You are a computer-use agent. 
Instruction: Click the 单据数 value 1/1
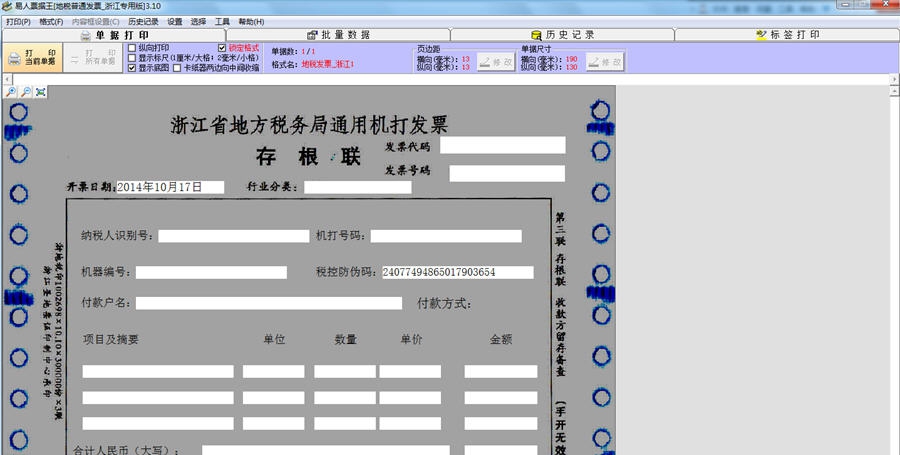[309, 52]
